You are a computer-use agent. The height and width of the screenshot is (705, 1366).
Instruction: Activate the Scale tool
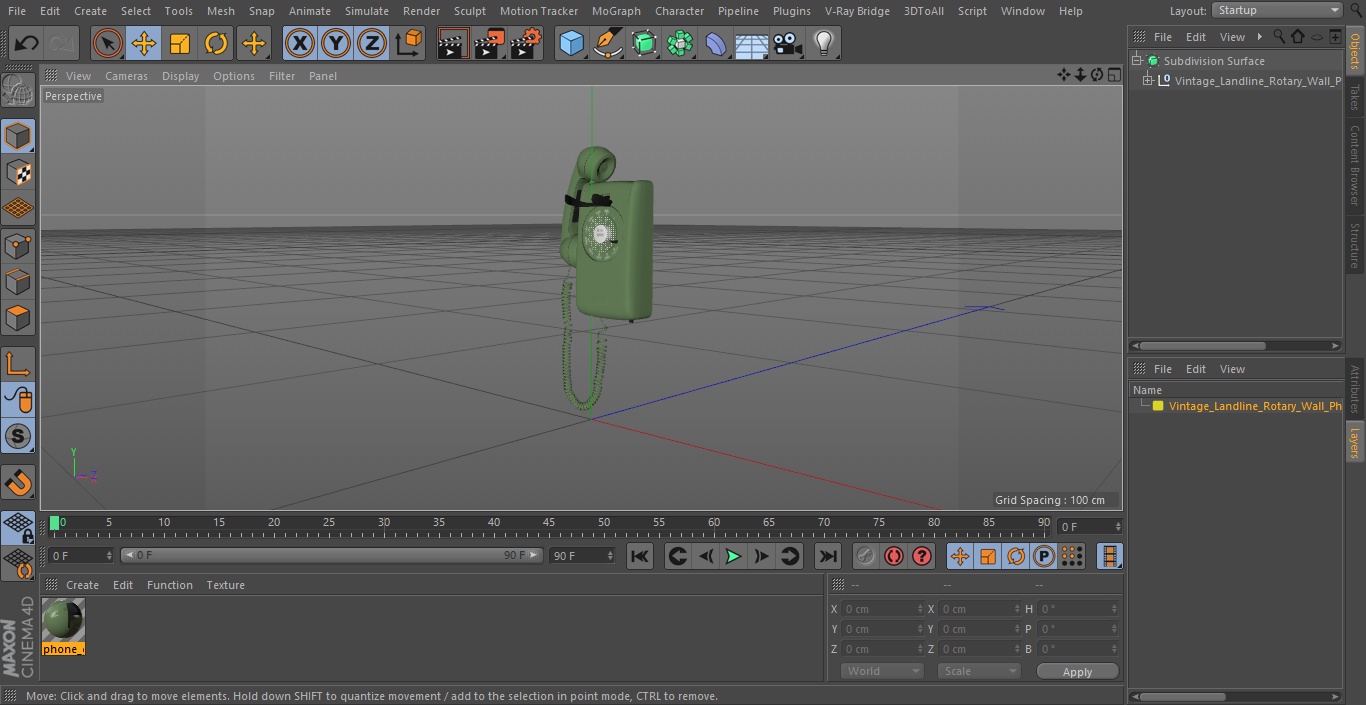(180, 44)
